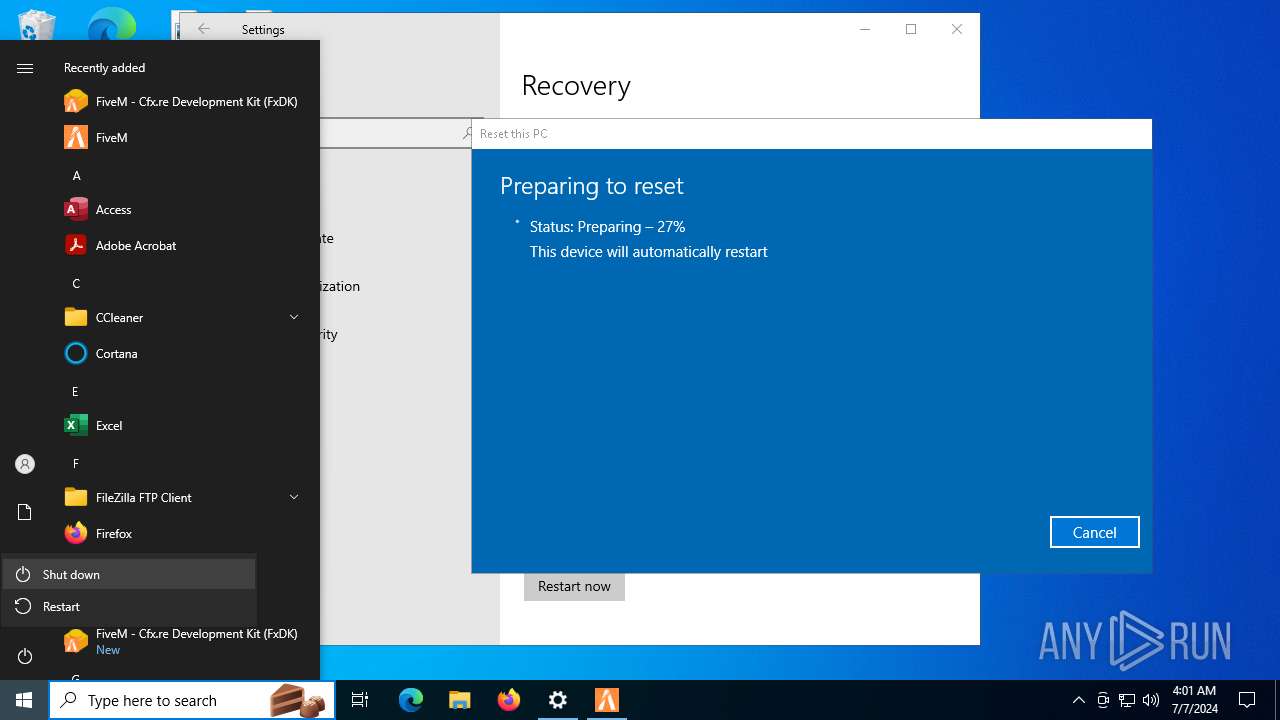Open Cortana in the app list

tap(180, 353)
